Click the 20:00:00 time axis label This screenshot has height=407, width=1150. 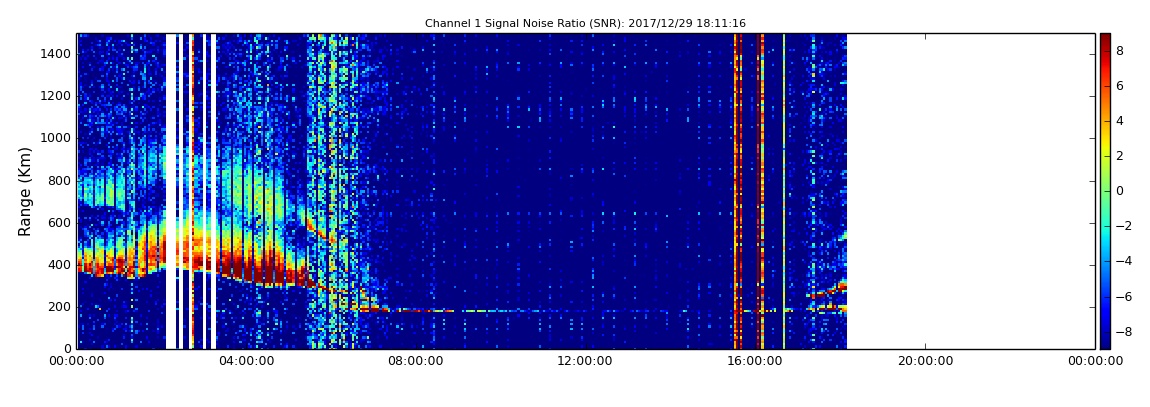pyautogui.click(x=925, y=362)
